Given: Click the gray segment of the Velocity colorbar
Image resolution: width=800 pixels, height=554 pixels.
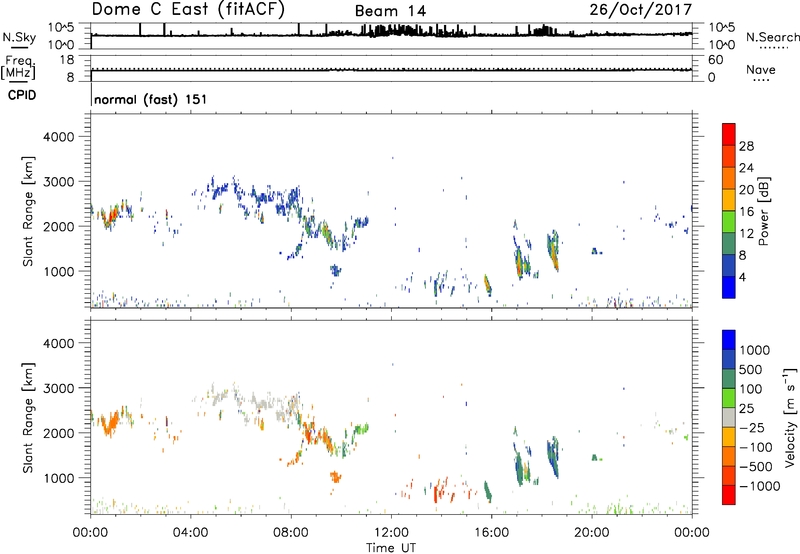Looking at the screenshot, I should point(729,418).
